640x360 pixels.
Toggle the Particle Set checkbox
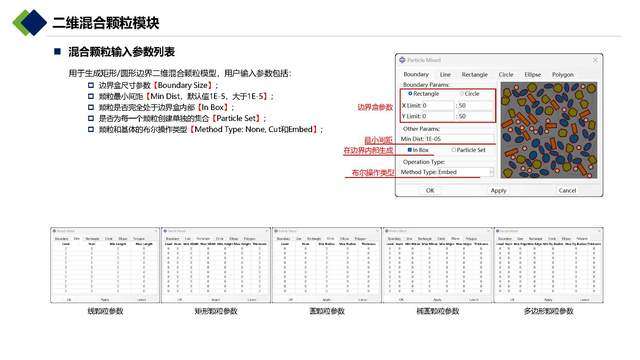coord(453,150)
